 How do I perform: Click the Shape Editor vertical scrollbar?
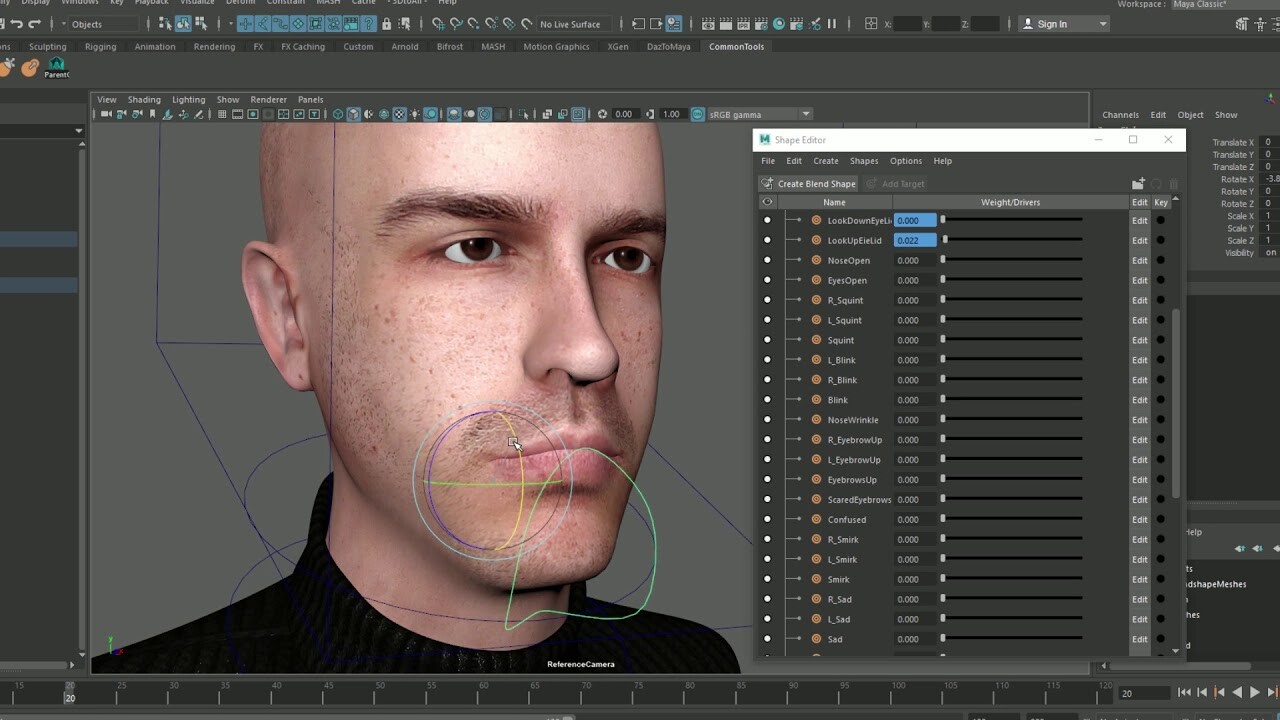[x=1176, y=404]
